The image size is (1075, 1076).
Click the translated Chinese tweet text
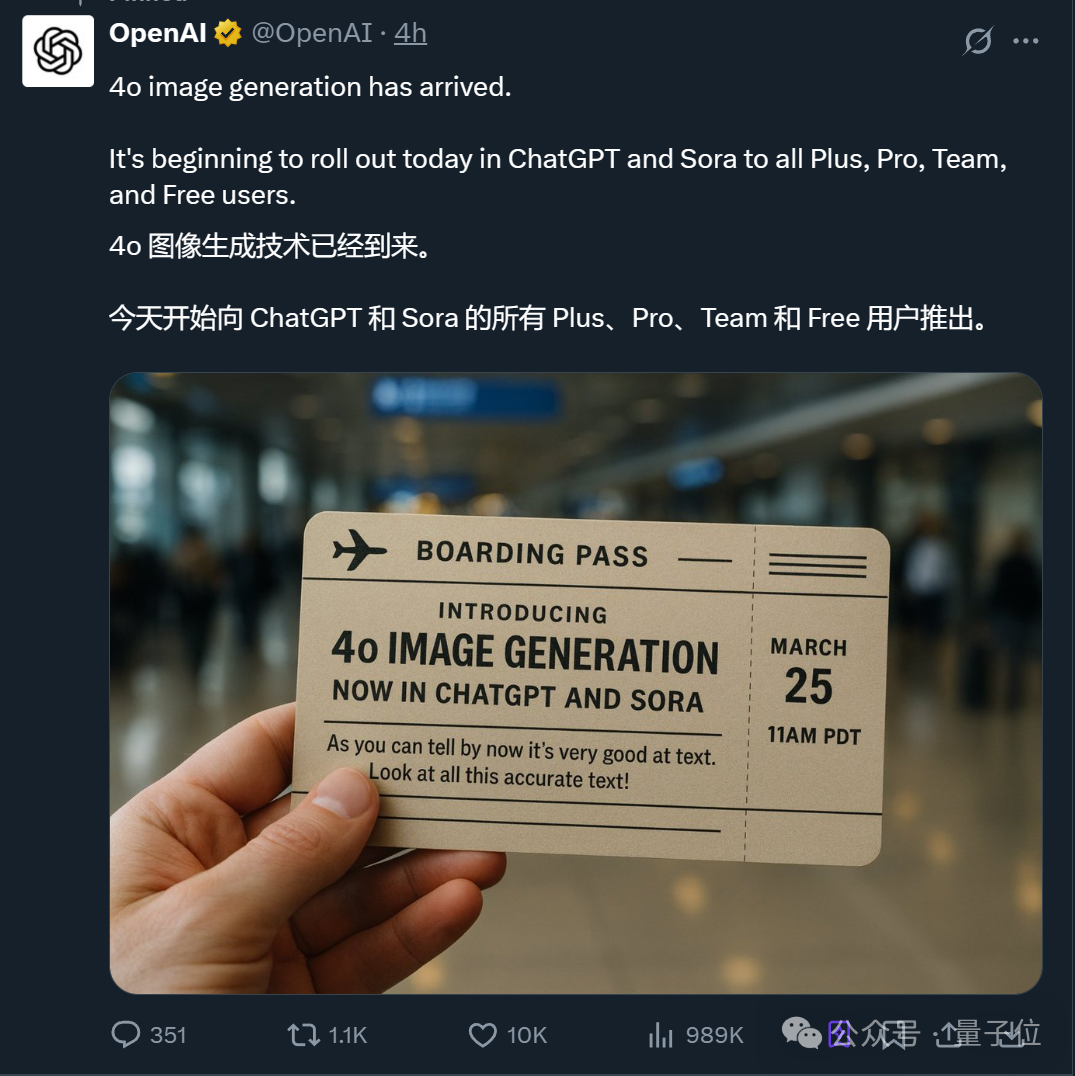pyautogui.click(x=549, y=282)
